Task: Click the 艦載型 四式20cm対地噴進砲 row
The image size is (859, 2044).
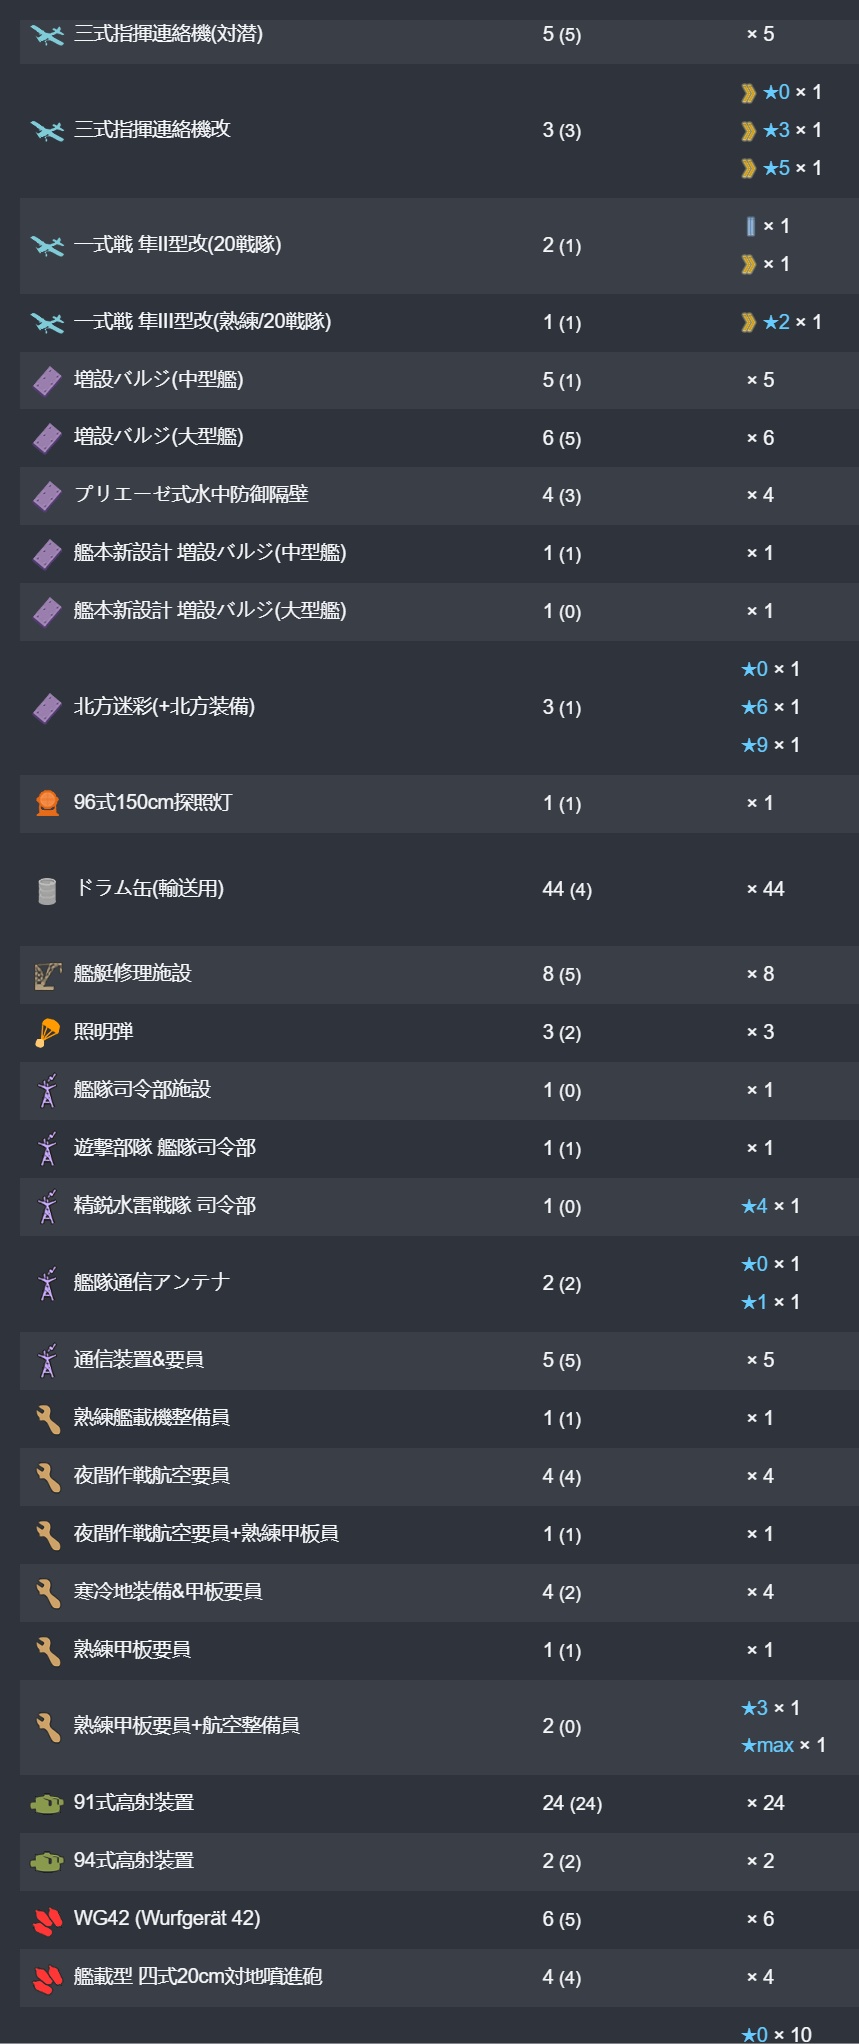Action: [439, 1977]
